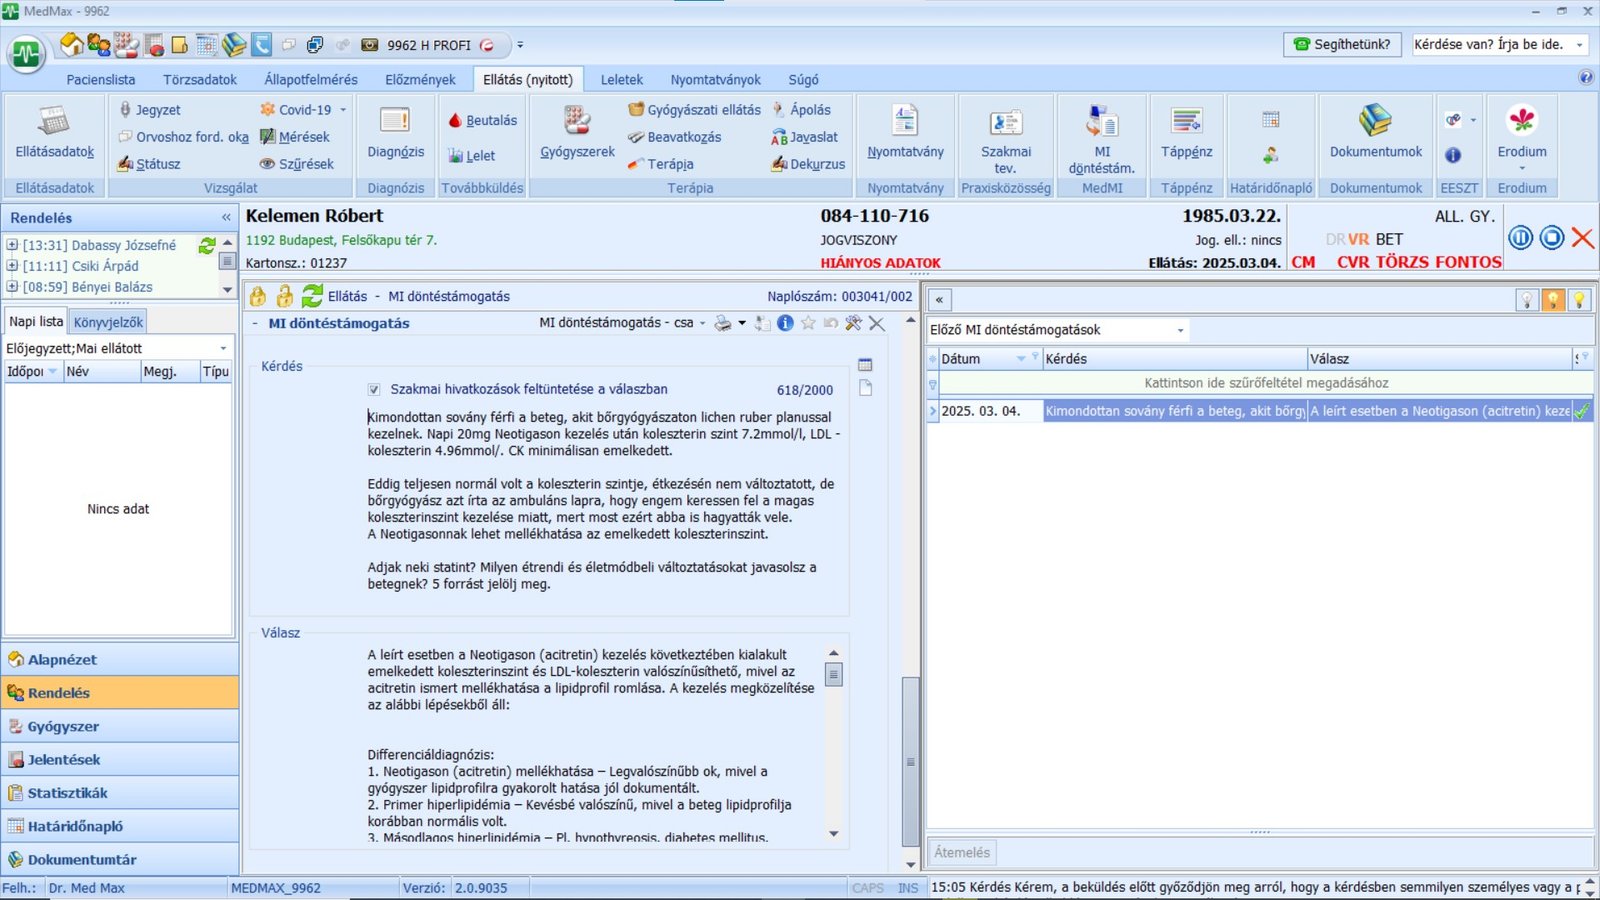Open the Táppénz ribbon icon
The image size is (1600, 900).
tap(1186, 122)
